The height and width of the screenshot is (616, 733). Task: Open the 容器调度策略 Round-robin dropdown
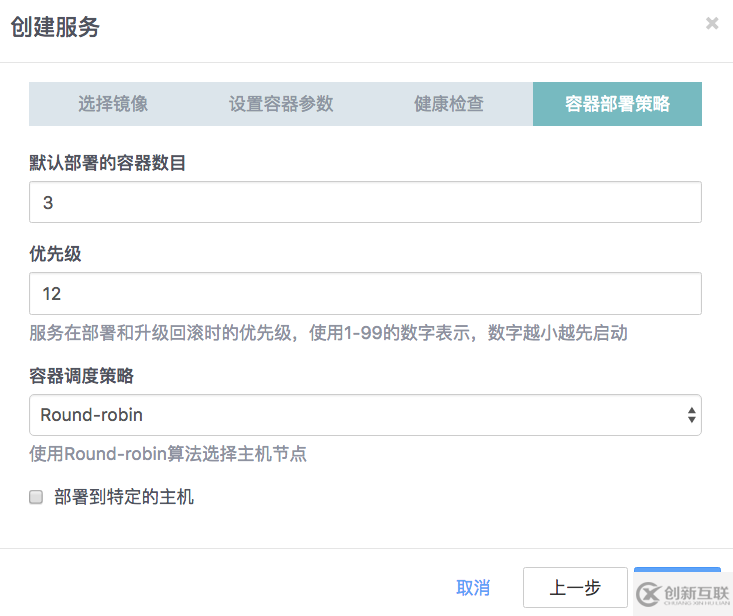tap(365, 415)
